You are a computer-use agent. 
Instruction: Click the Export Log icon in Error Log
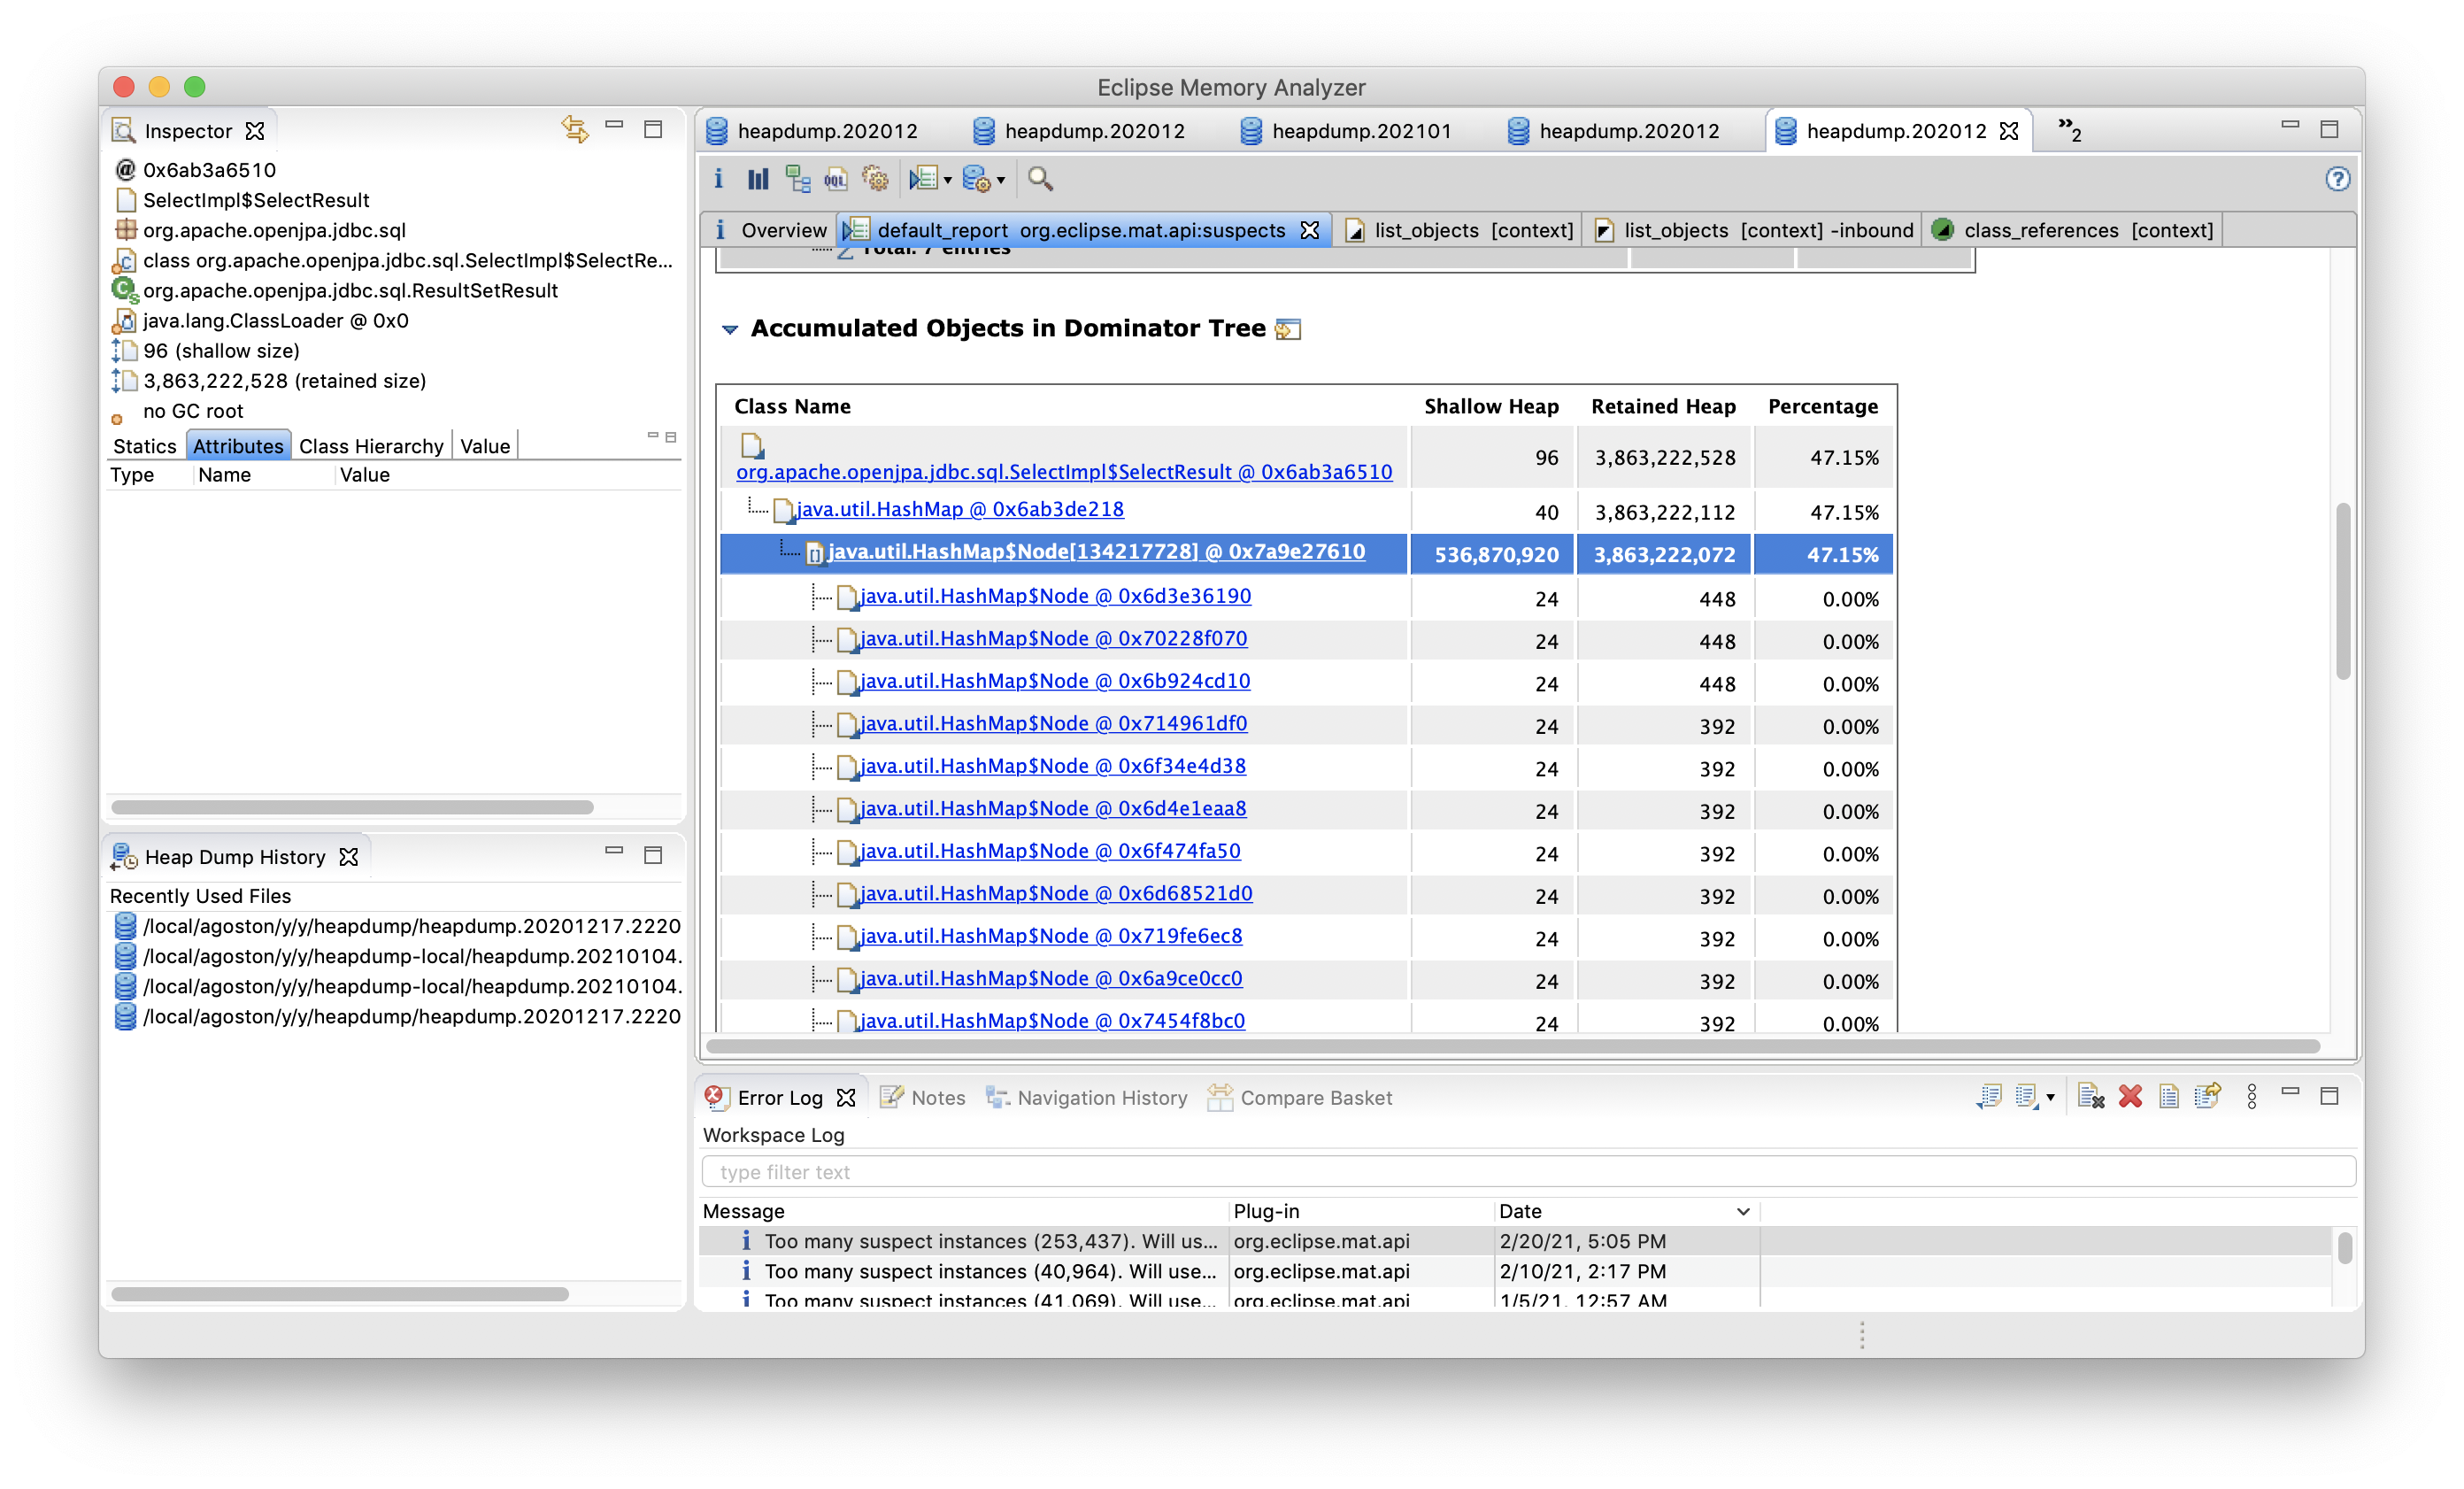tap(1989, 1097)
